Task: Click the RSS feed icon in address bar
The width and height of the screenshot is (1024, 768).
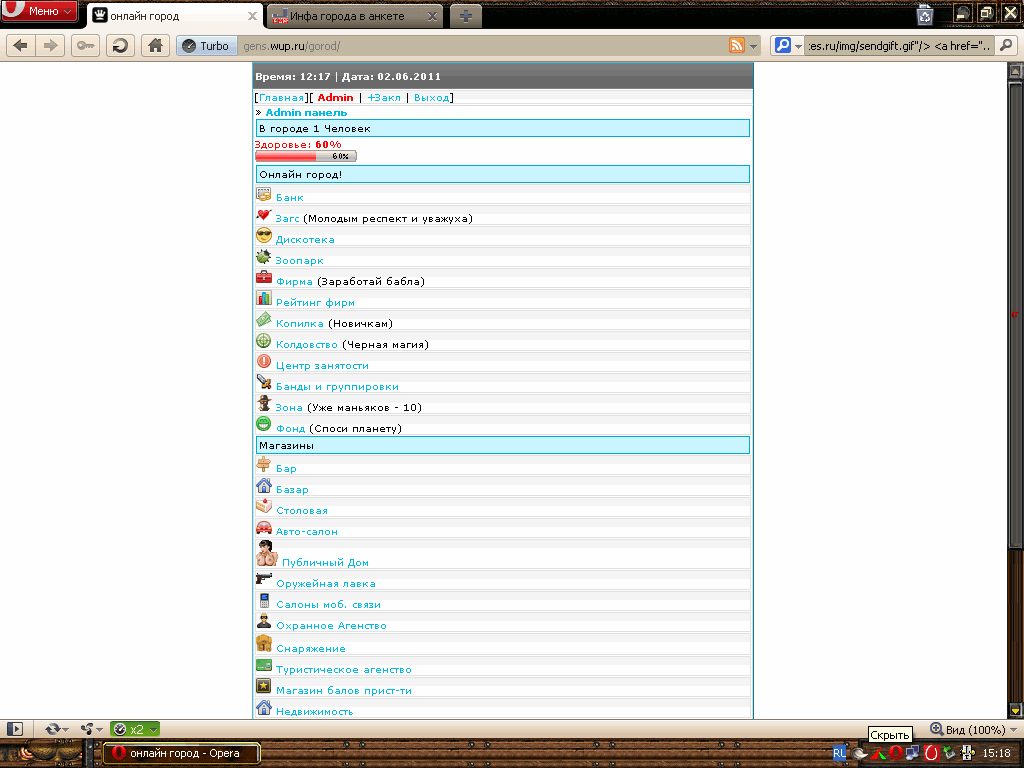Action: (x=737, y=46)
